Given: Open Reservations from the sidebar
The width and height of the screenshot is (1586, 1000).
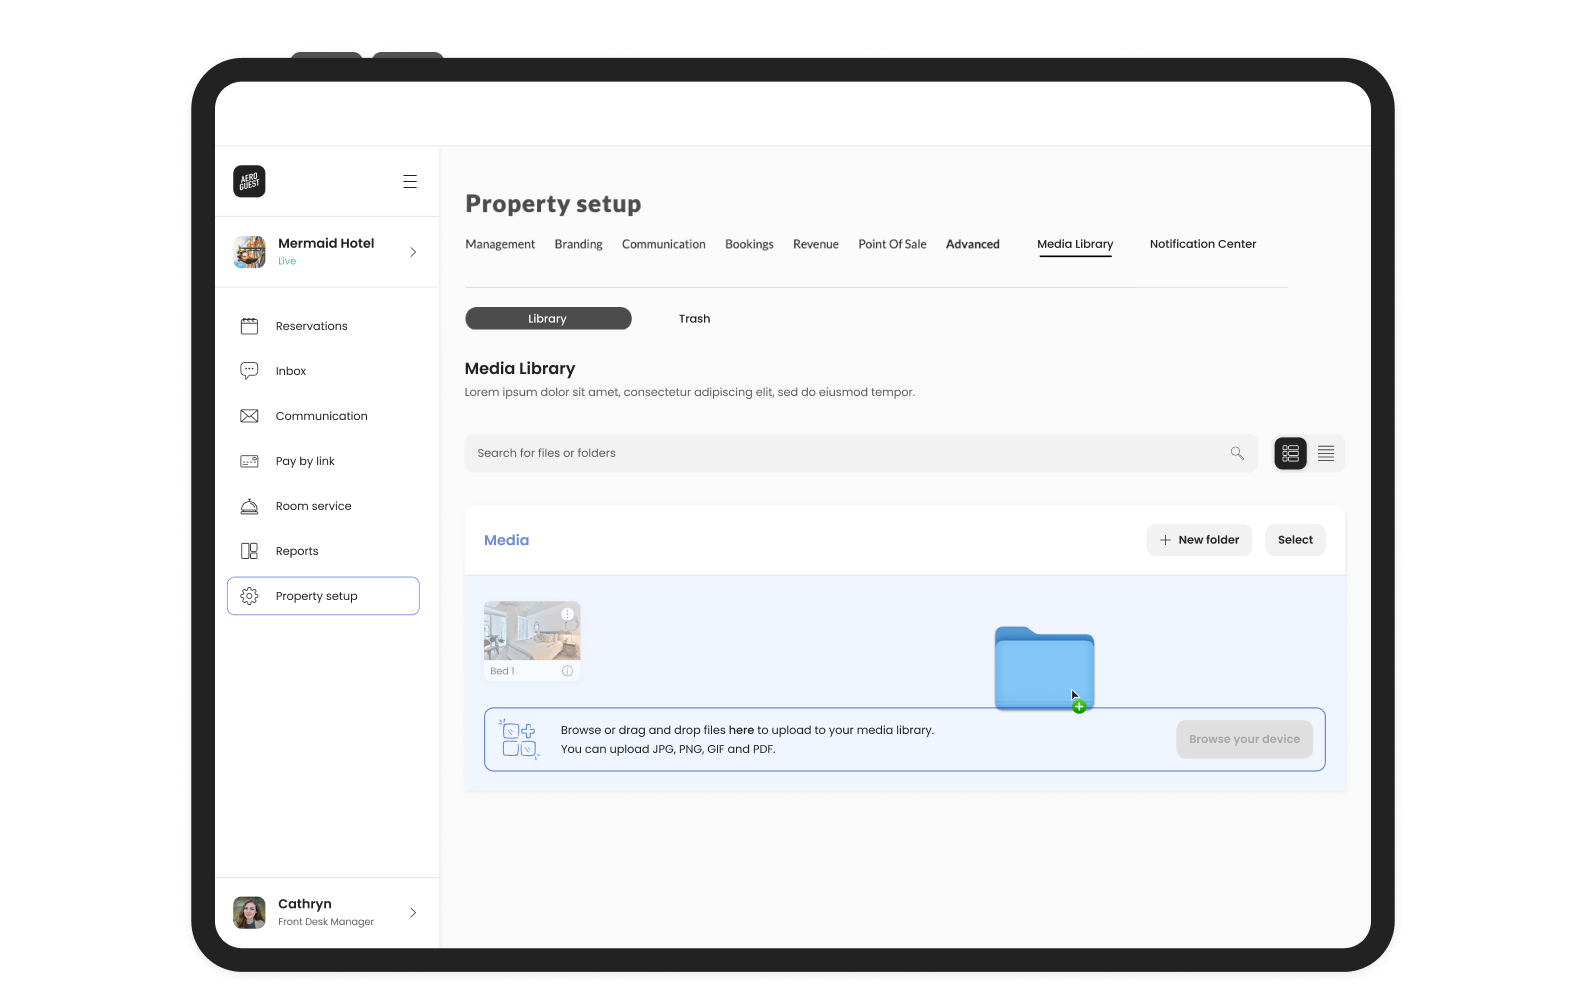Looking at the screenshot, I should click(x=311, y=326).
